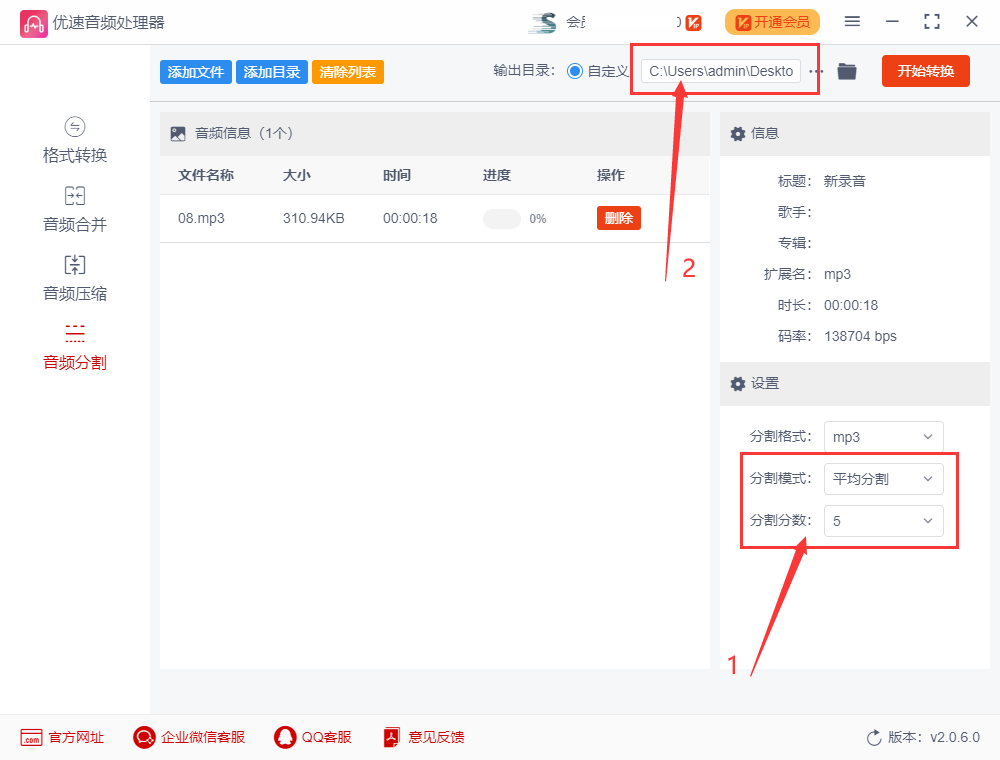The image size is (1000, 760).
Task: Select the 音频分割 sidebar icon
Action: pos(74,345)
